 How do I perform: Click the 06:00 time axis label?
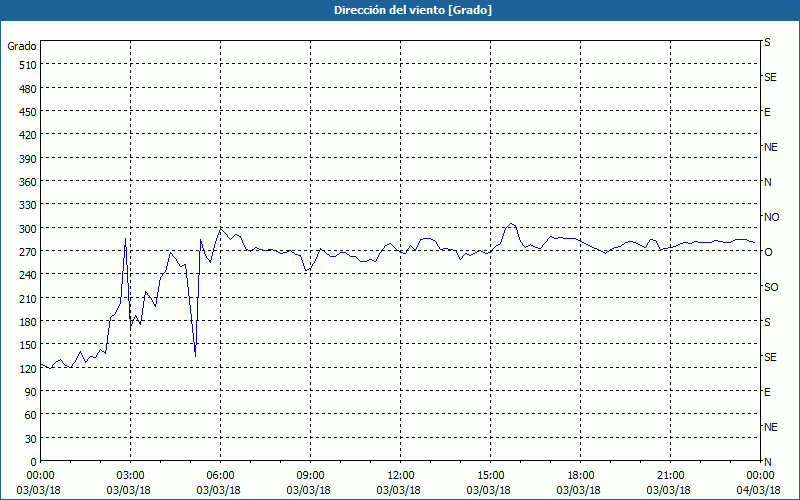tap(220, 476)
